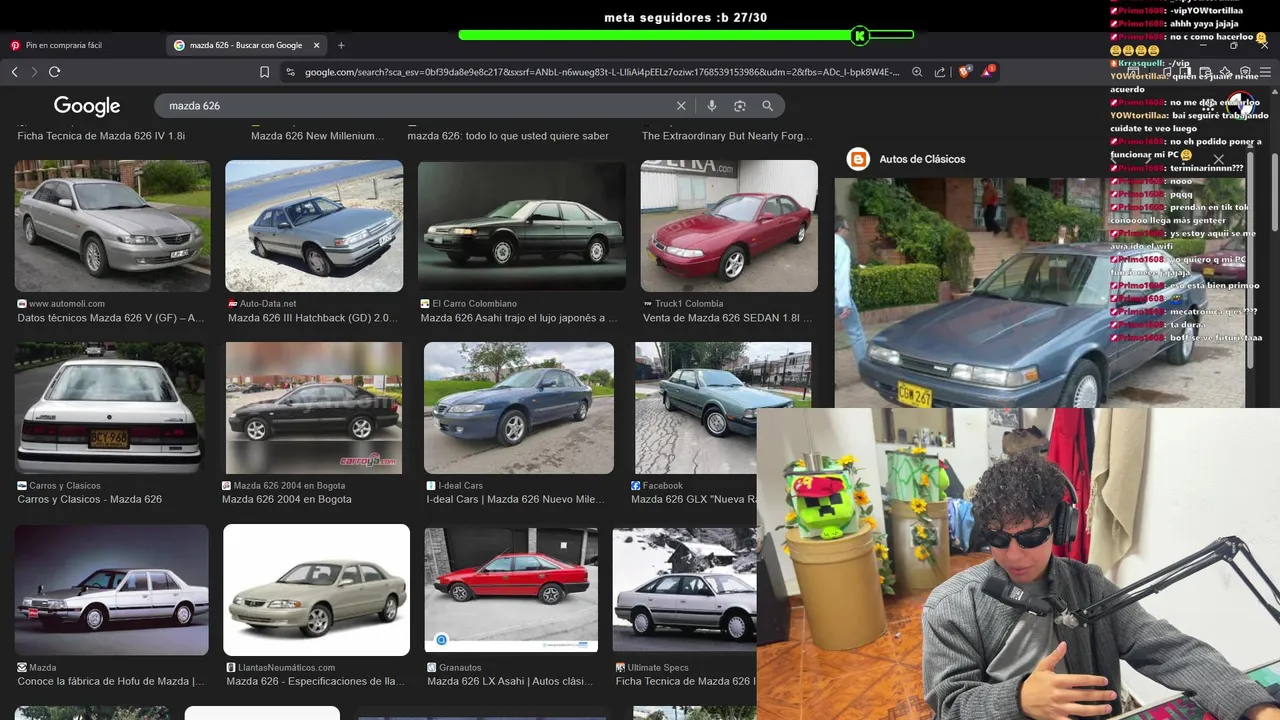Click 'mazda 626: todo lo que usted quiere saber'
Screen dimensions: 1280x720
point(508,136)
